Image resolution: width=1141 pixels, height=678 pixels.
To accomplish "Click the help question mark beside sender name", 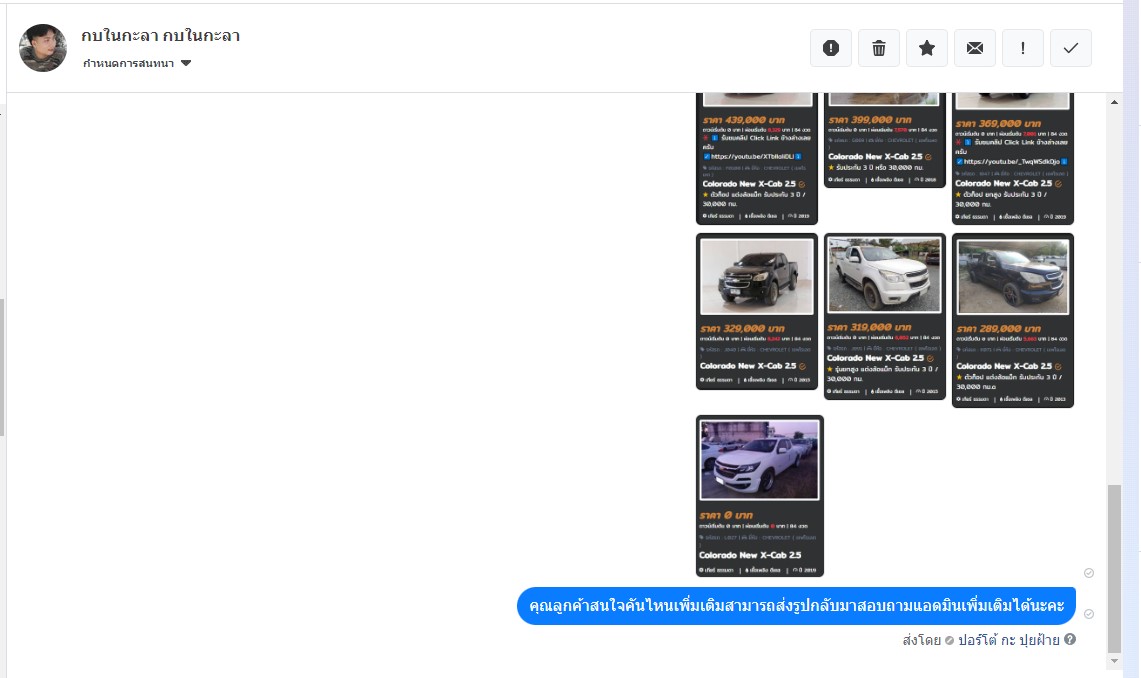I will (1070, 639).
